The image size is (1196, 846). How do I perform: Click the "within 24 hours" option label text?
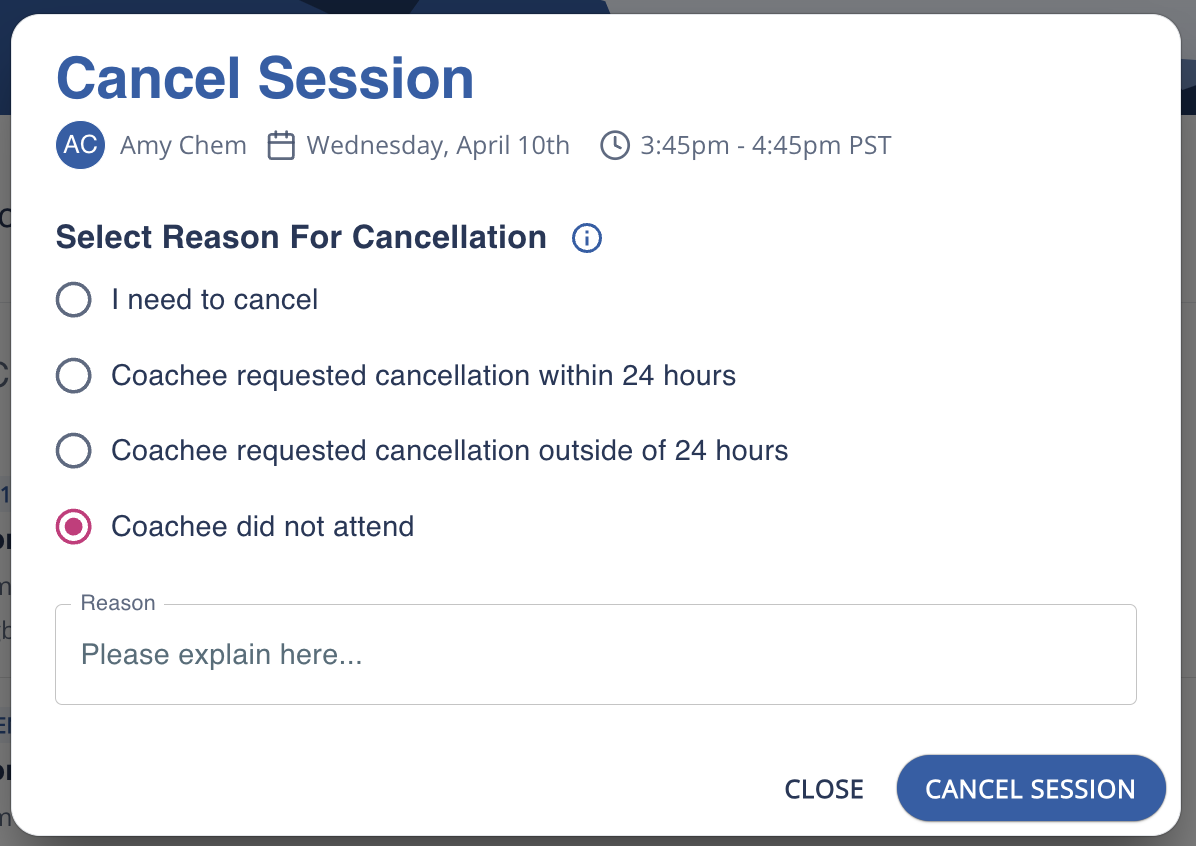[x=424, y=376]
